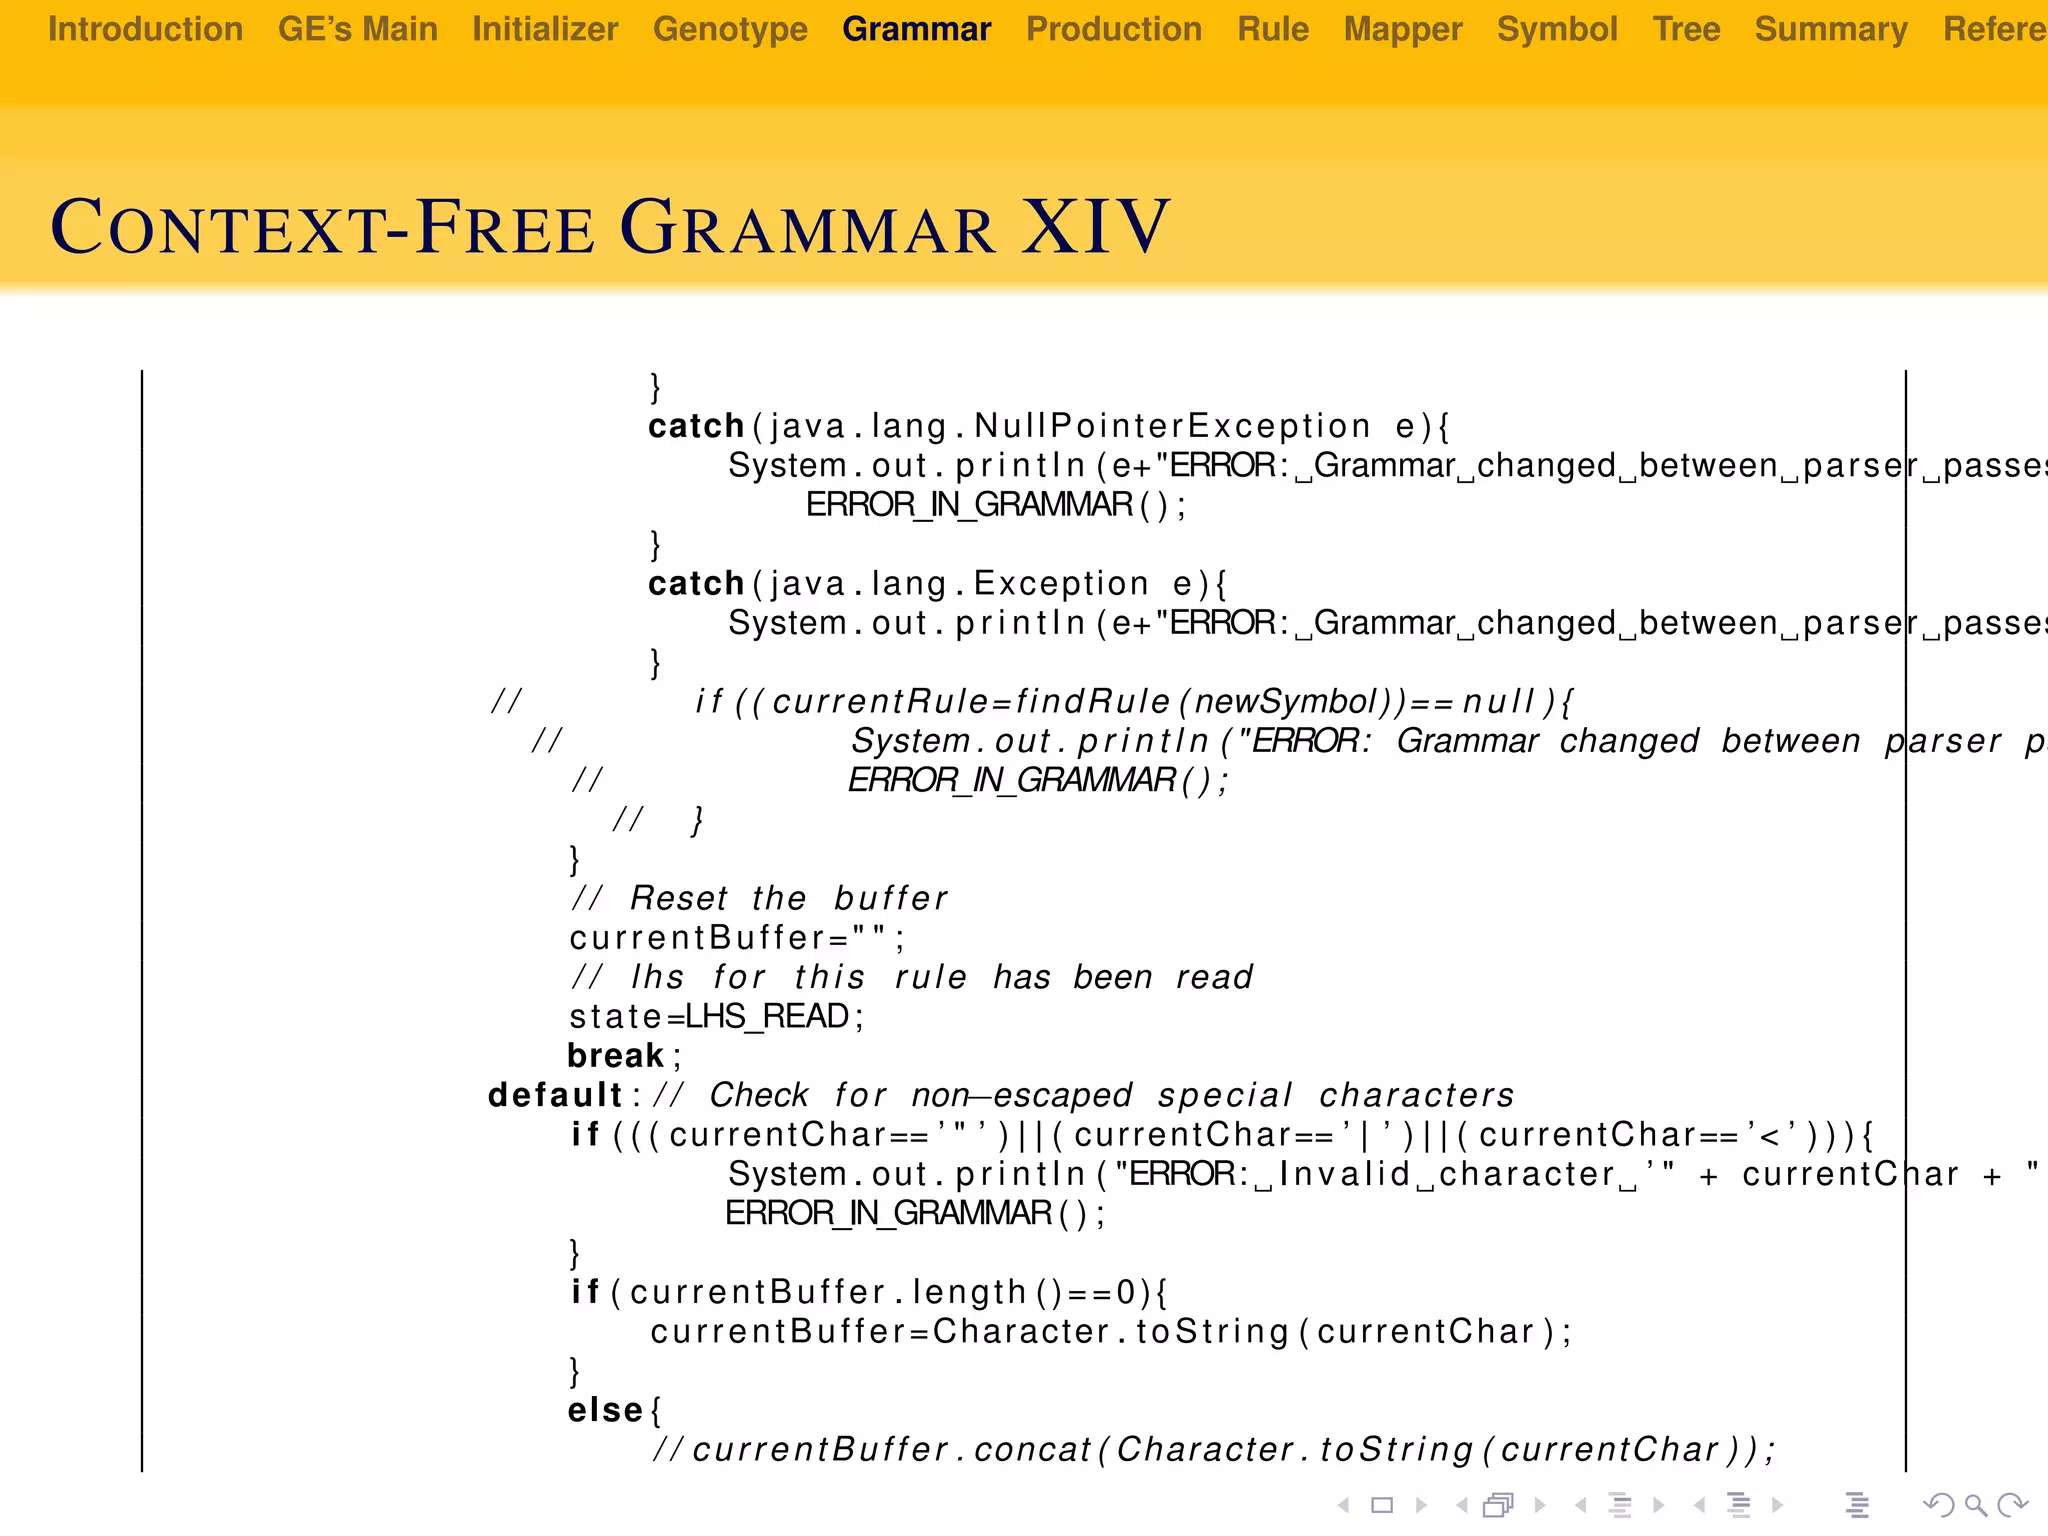Go to previous section arrow
This screenshot has height=1536, width=2048.
click(x=1699, y=1505)
